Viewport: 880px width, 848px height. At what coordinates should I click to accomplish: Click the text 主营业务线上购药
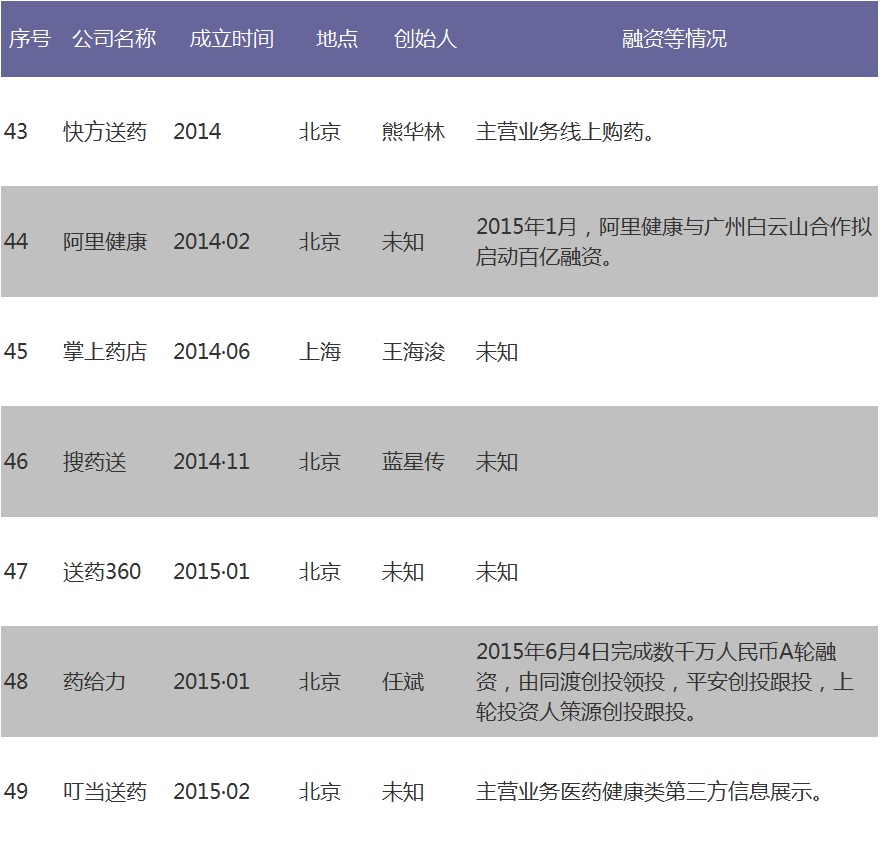click(x=565, y=132)
